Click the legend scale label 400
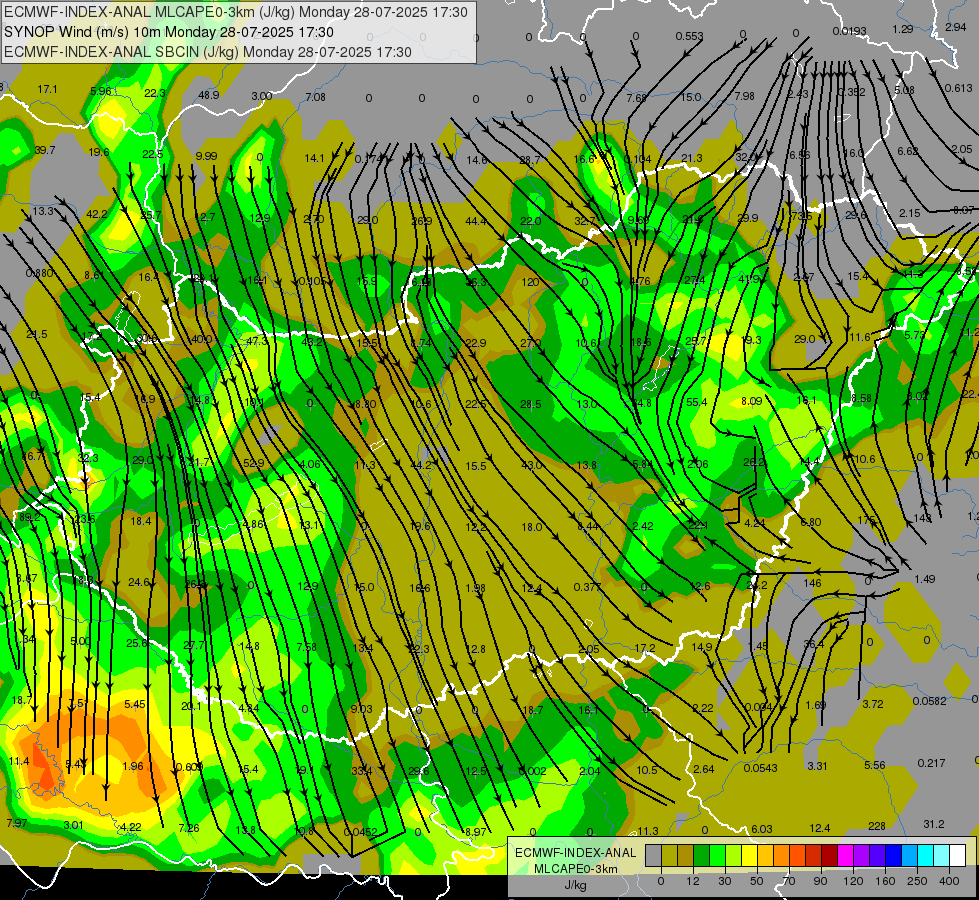This screenshot has height=900, width=979. point(949,881)
